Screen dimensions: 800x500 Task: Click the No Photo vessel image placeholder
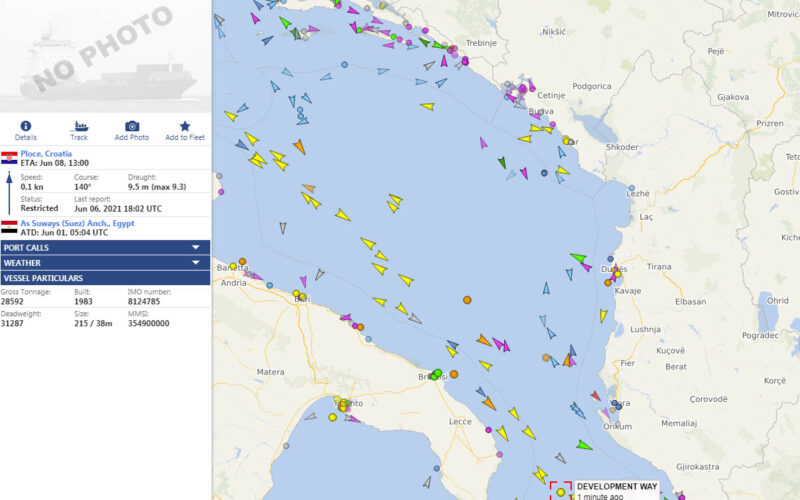105,55
